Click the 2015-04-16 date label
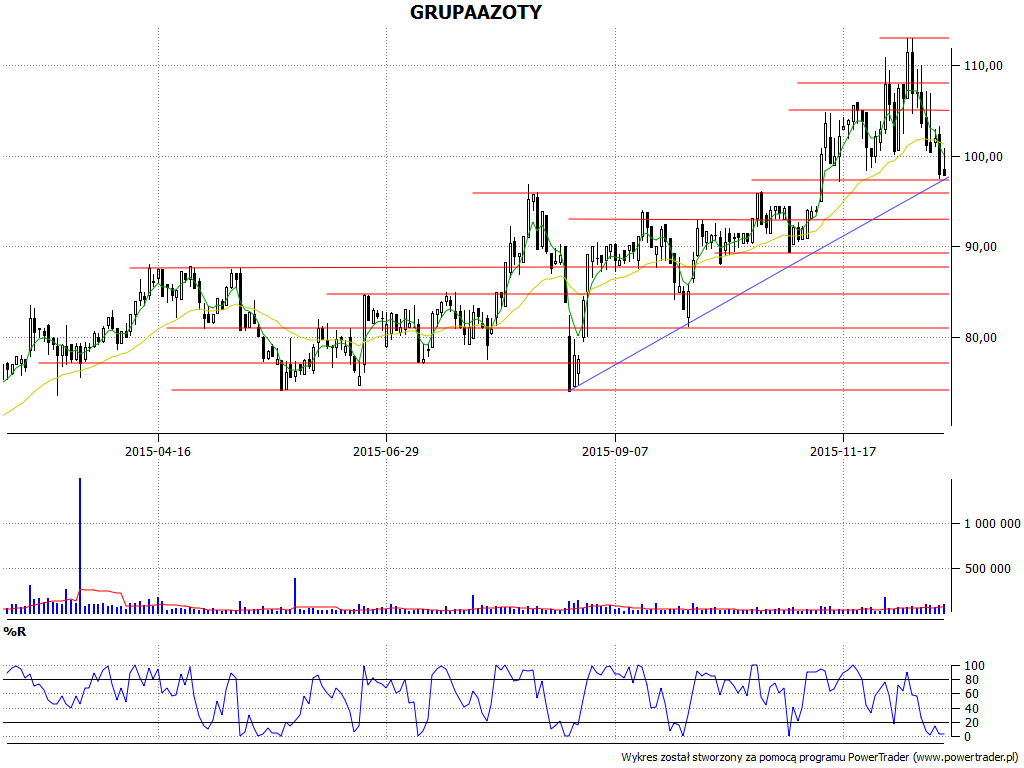The width and height of the screenshot is (1024, 768). [x=158, y=451]
